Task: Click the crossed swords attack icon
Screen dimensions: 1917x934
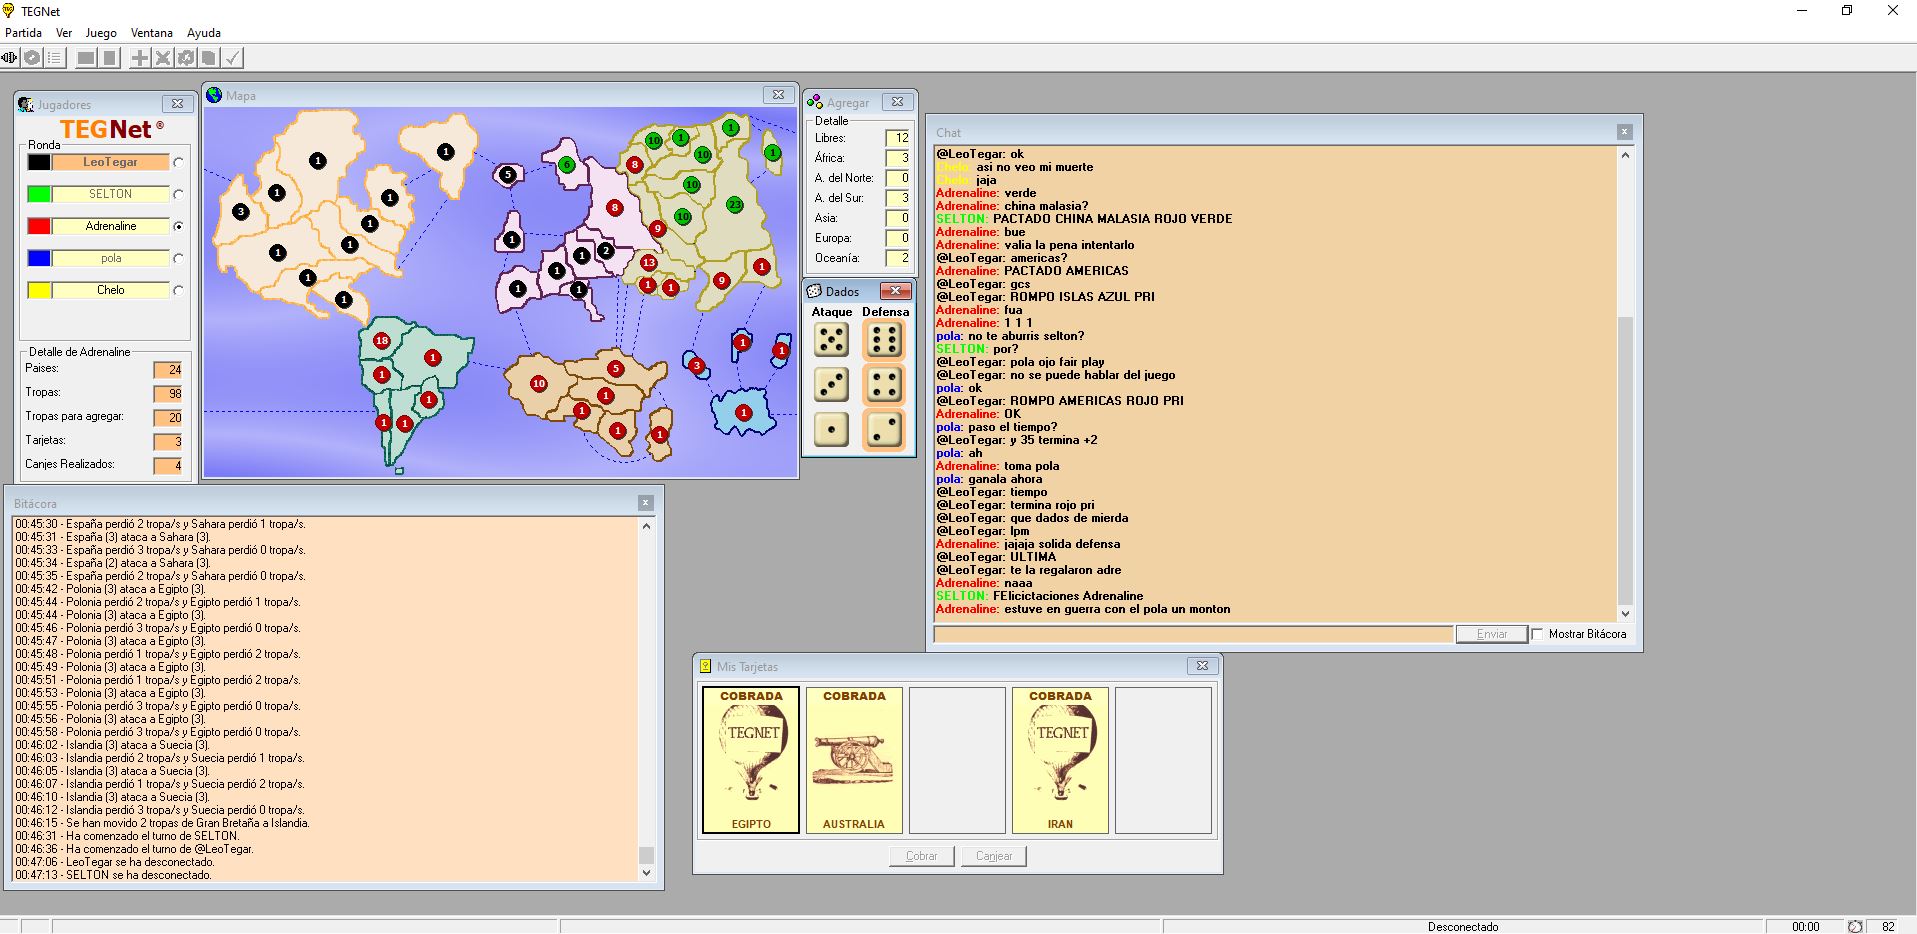Action: pyautogui.click(x=163, y=58)
